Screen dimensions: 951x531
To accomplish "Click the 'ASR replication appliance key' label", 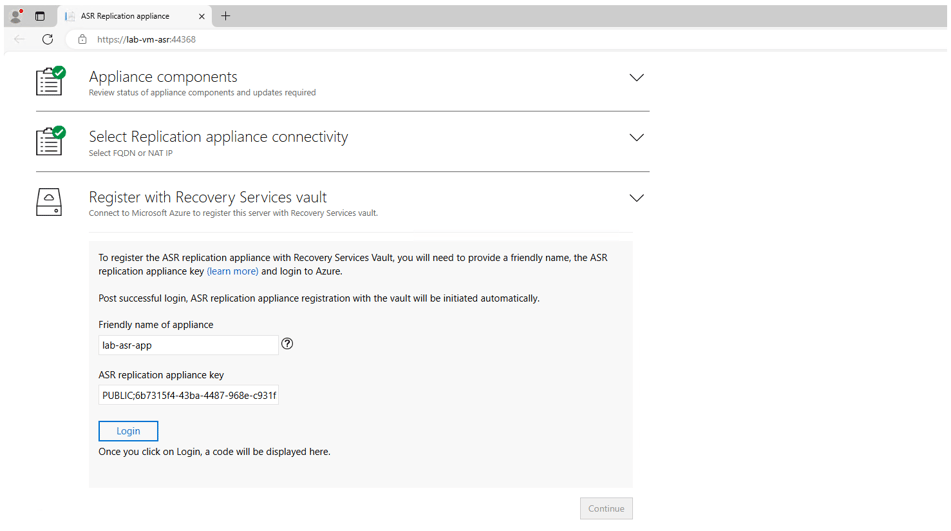I will click(161, 375).
